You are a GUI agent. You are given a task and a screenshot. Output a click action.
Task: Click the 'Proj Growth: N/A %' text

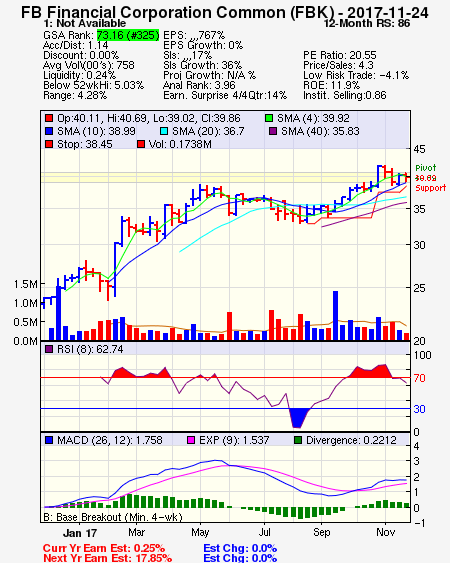coord(209,75)
